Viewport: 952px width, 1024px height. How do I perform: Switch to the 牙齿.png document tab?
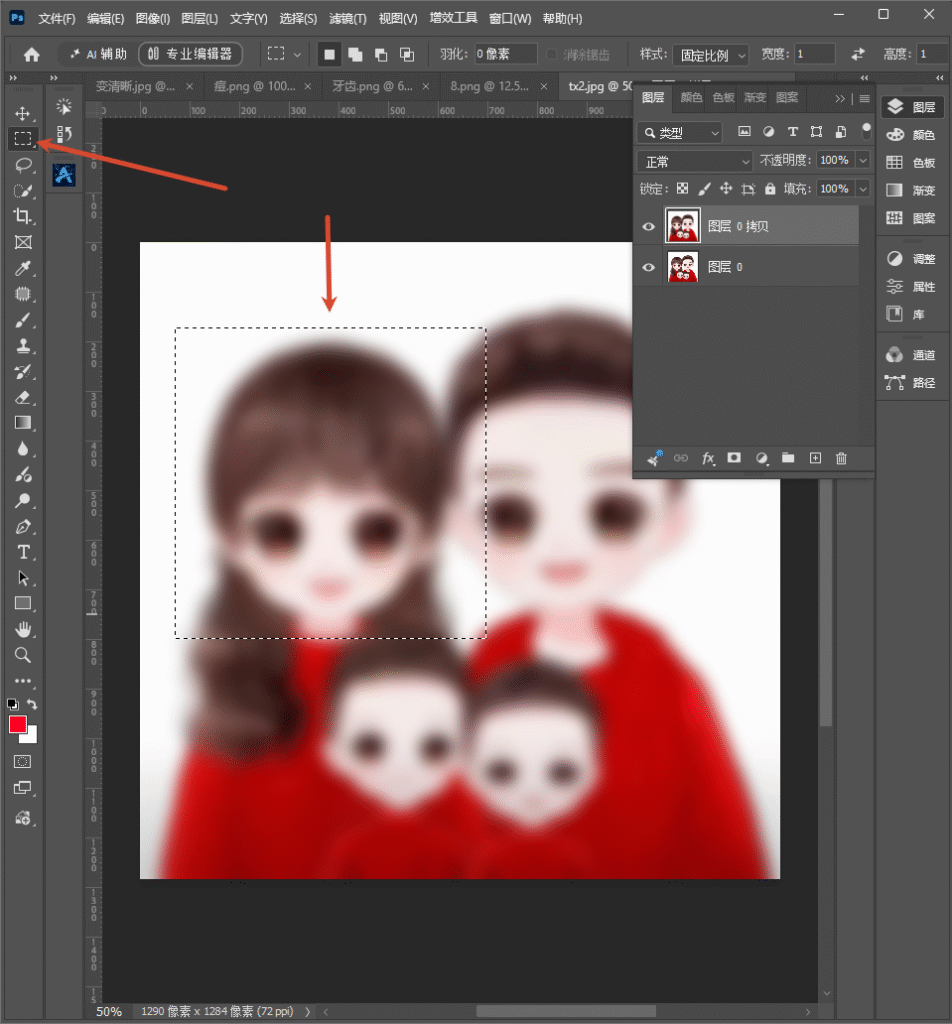(x=372, y=86)
